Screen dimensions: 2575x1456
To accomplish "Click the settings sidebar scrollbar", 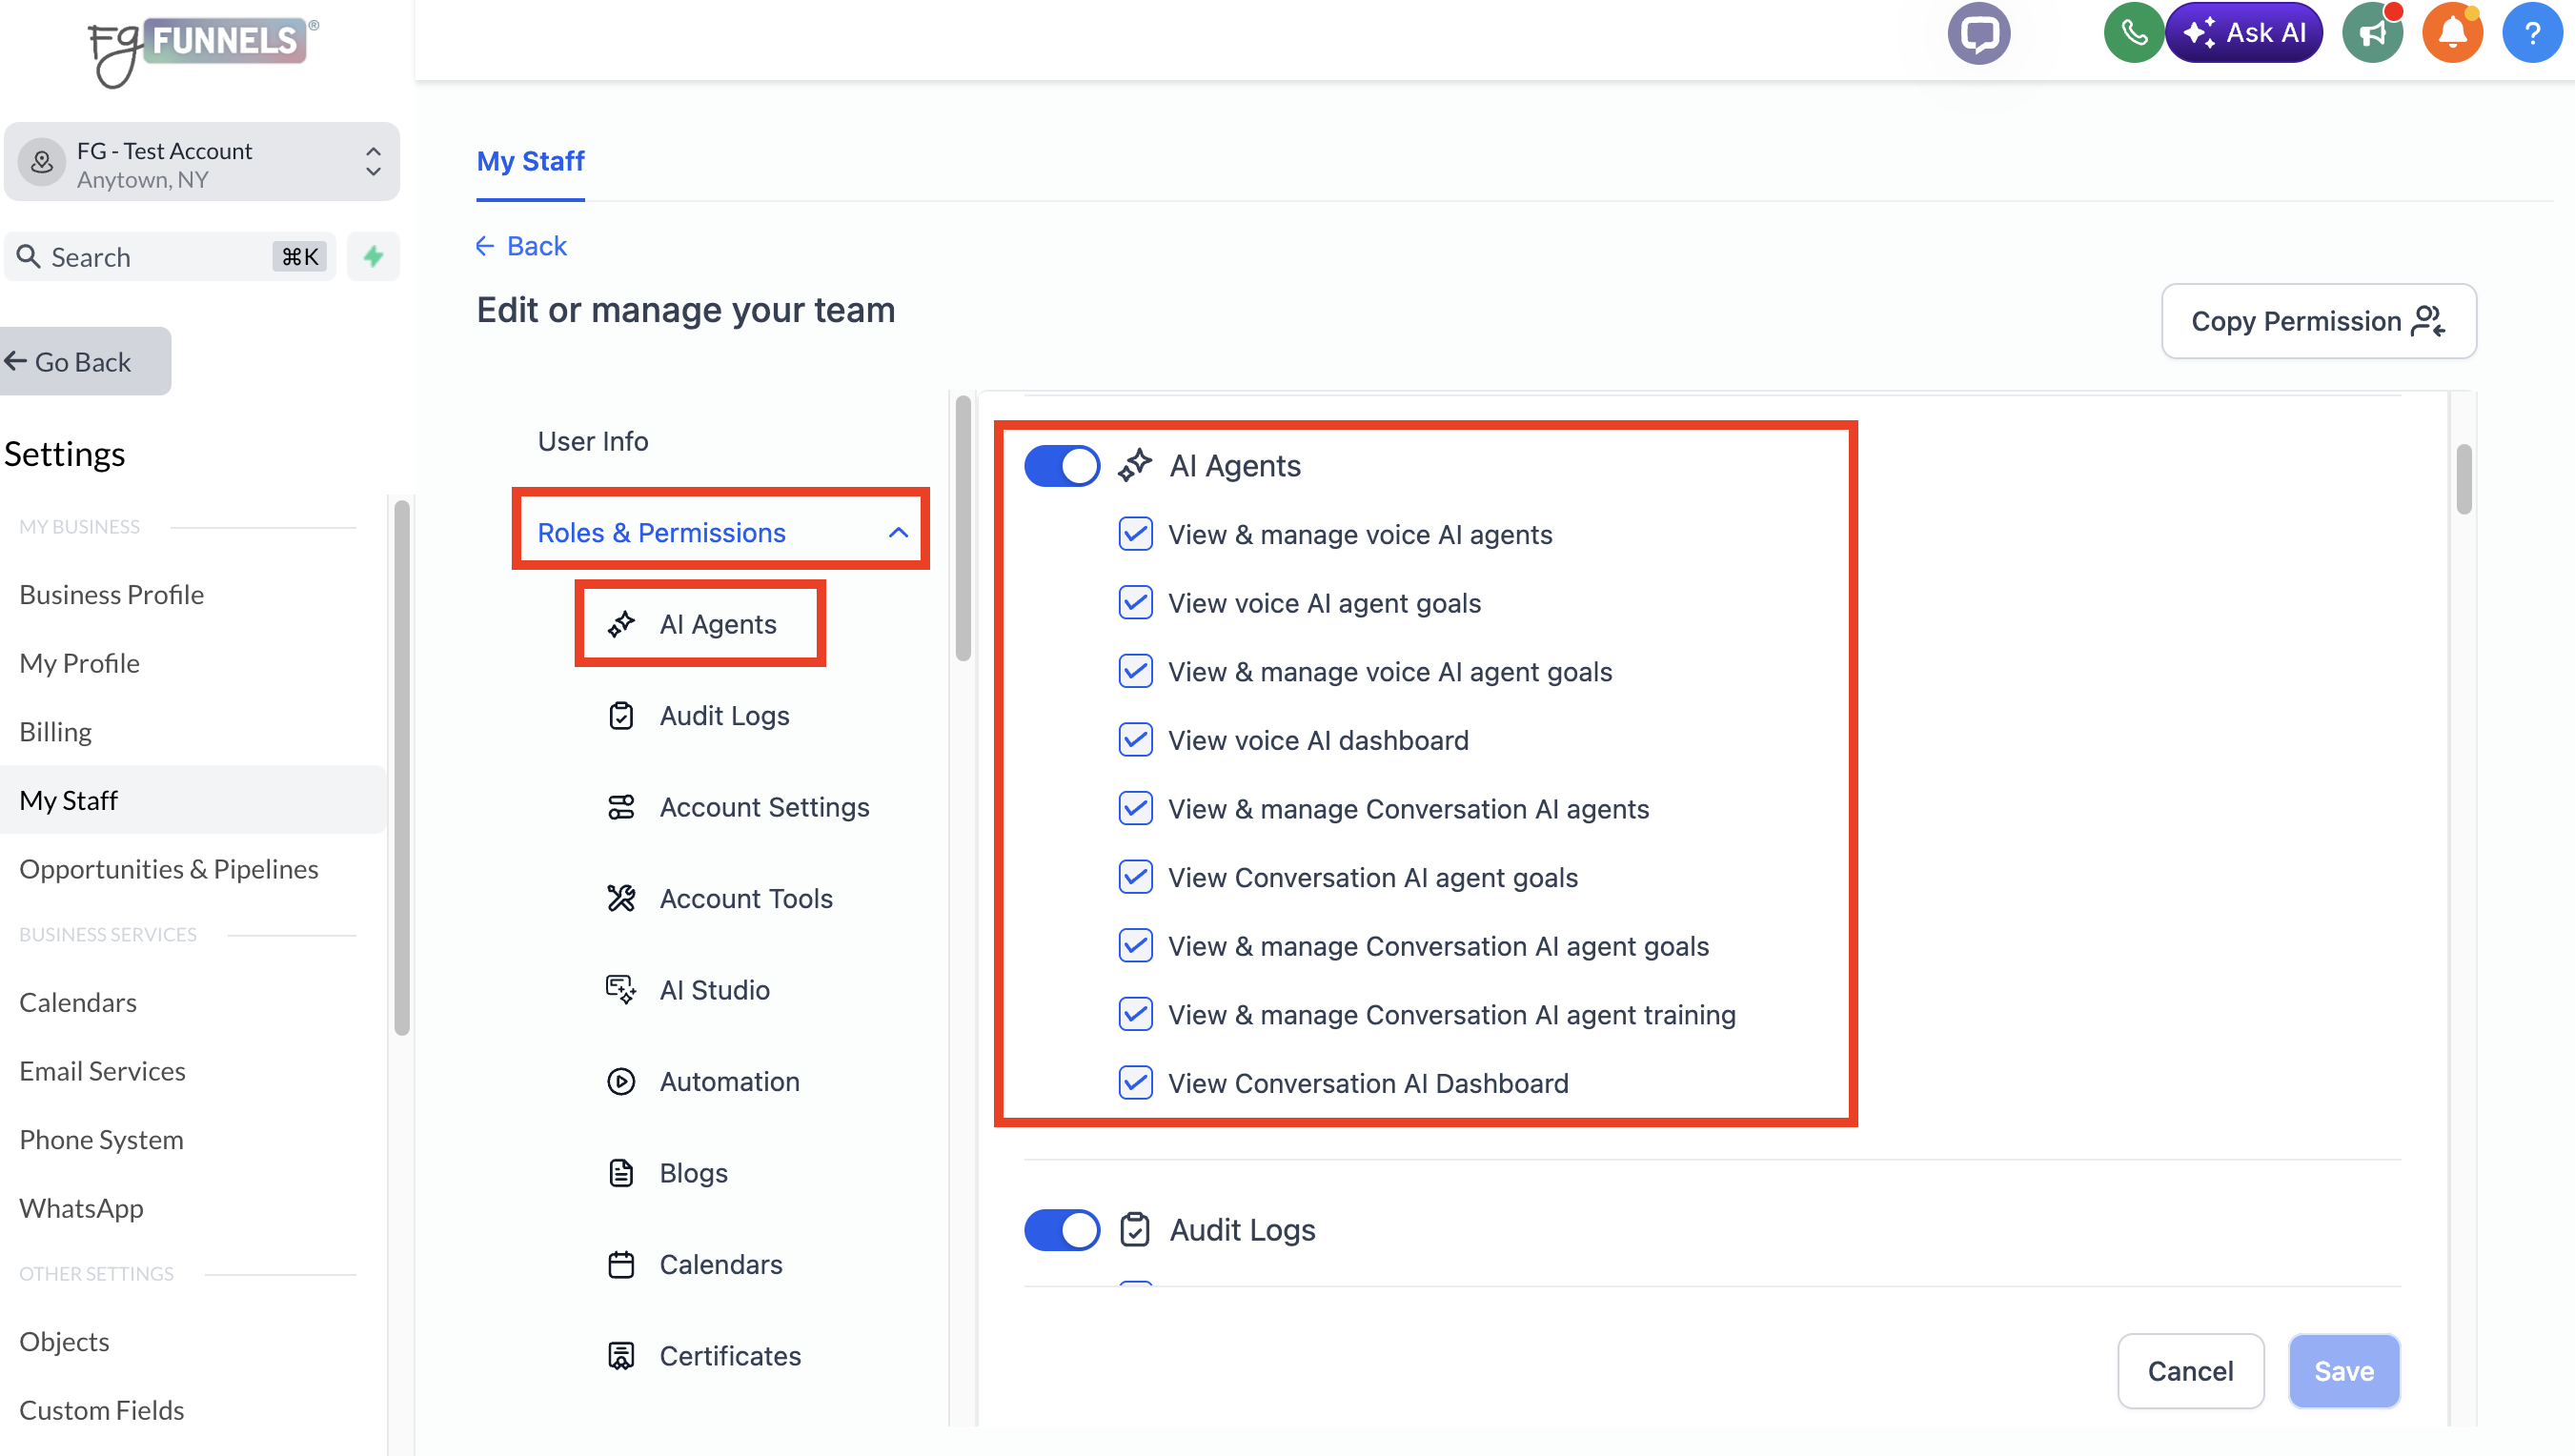I will pos(402,767).
